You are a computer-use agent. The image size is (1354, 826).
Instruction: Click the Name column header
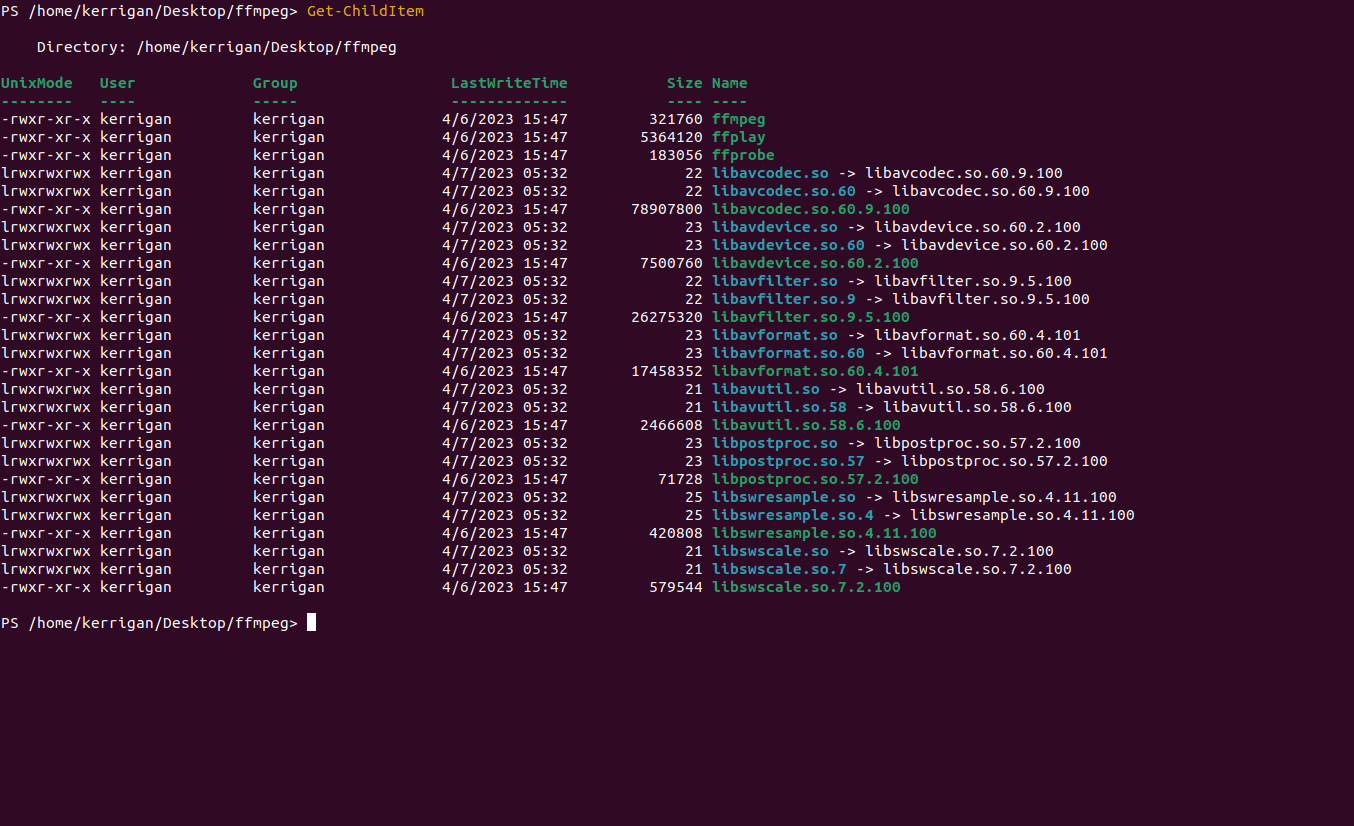pyautogui.click(x=729, y=82)
